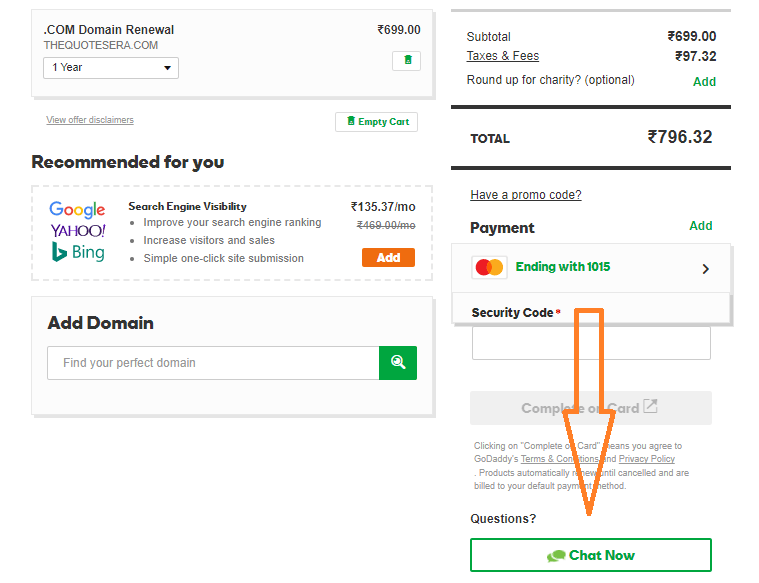Click the Google logo in recommendations
The height and width of the screenshot is (583, 759).
click(x=77, y=209)
